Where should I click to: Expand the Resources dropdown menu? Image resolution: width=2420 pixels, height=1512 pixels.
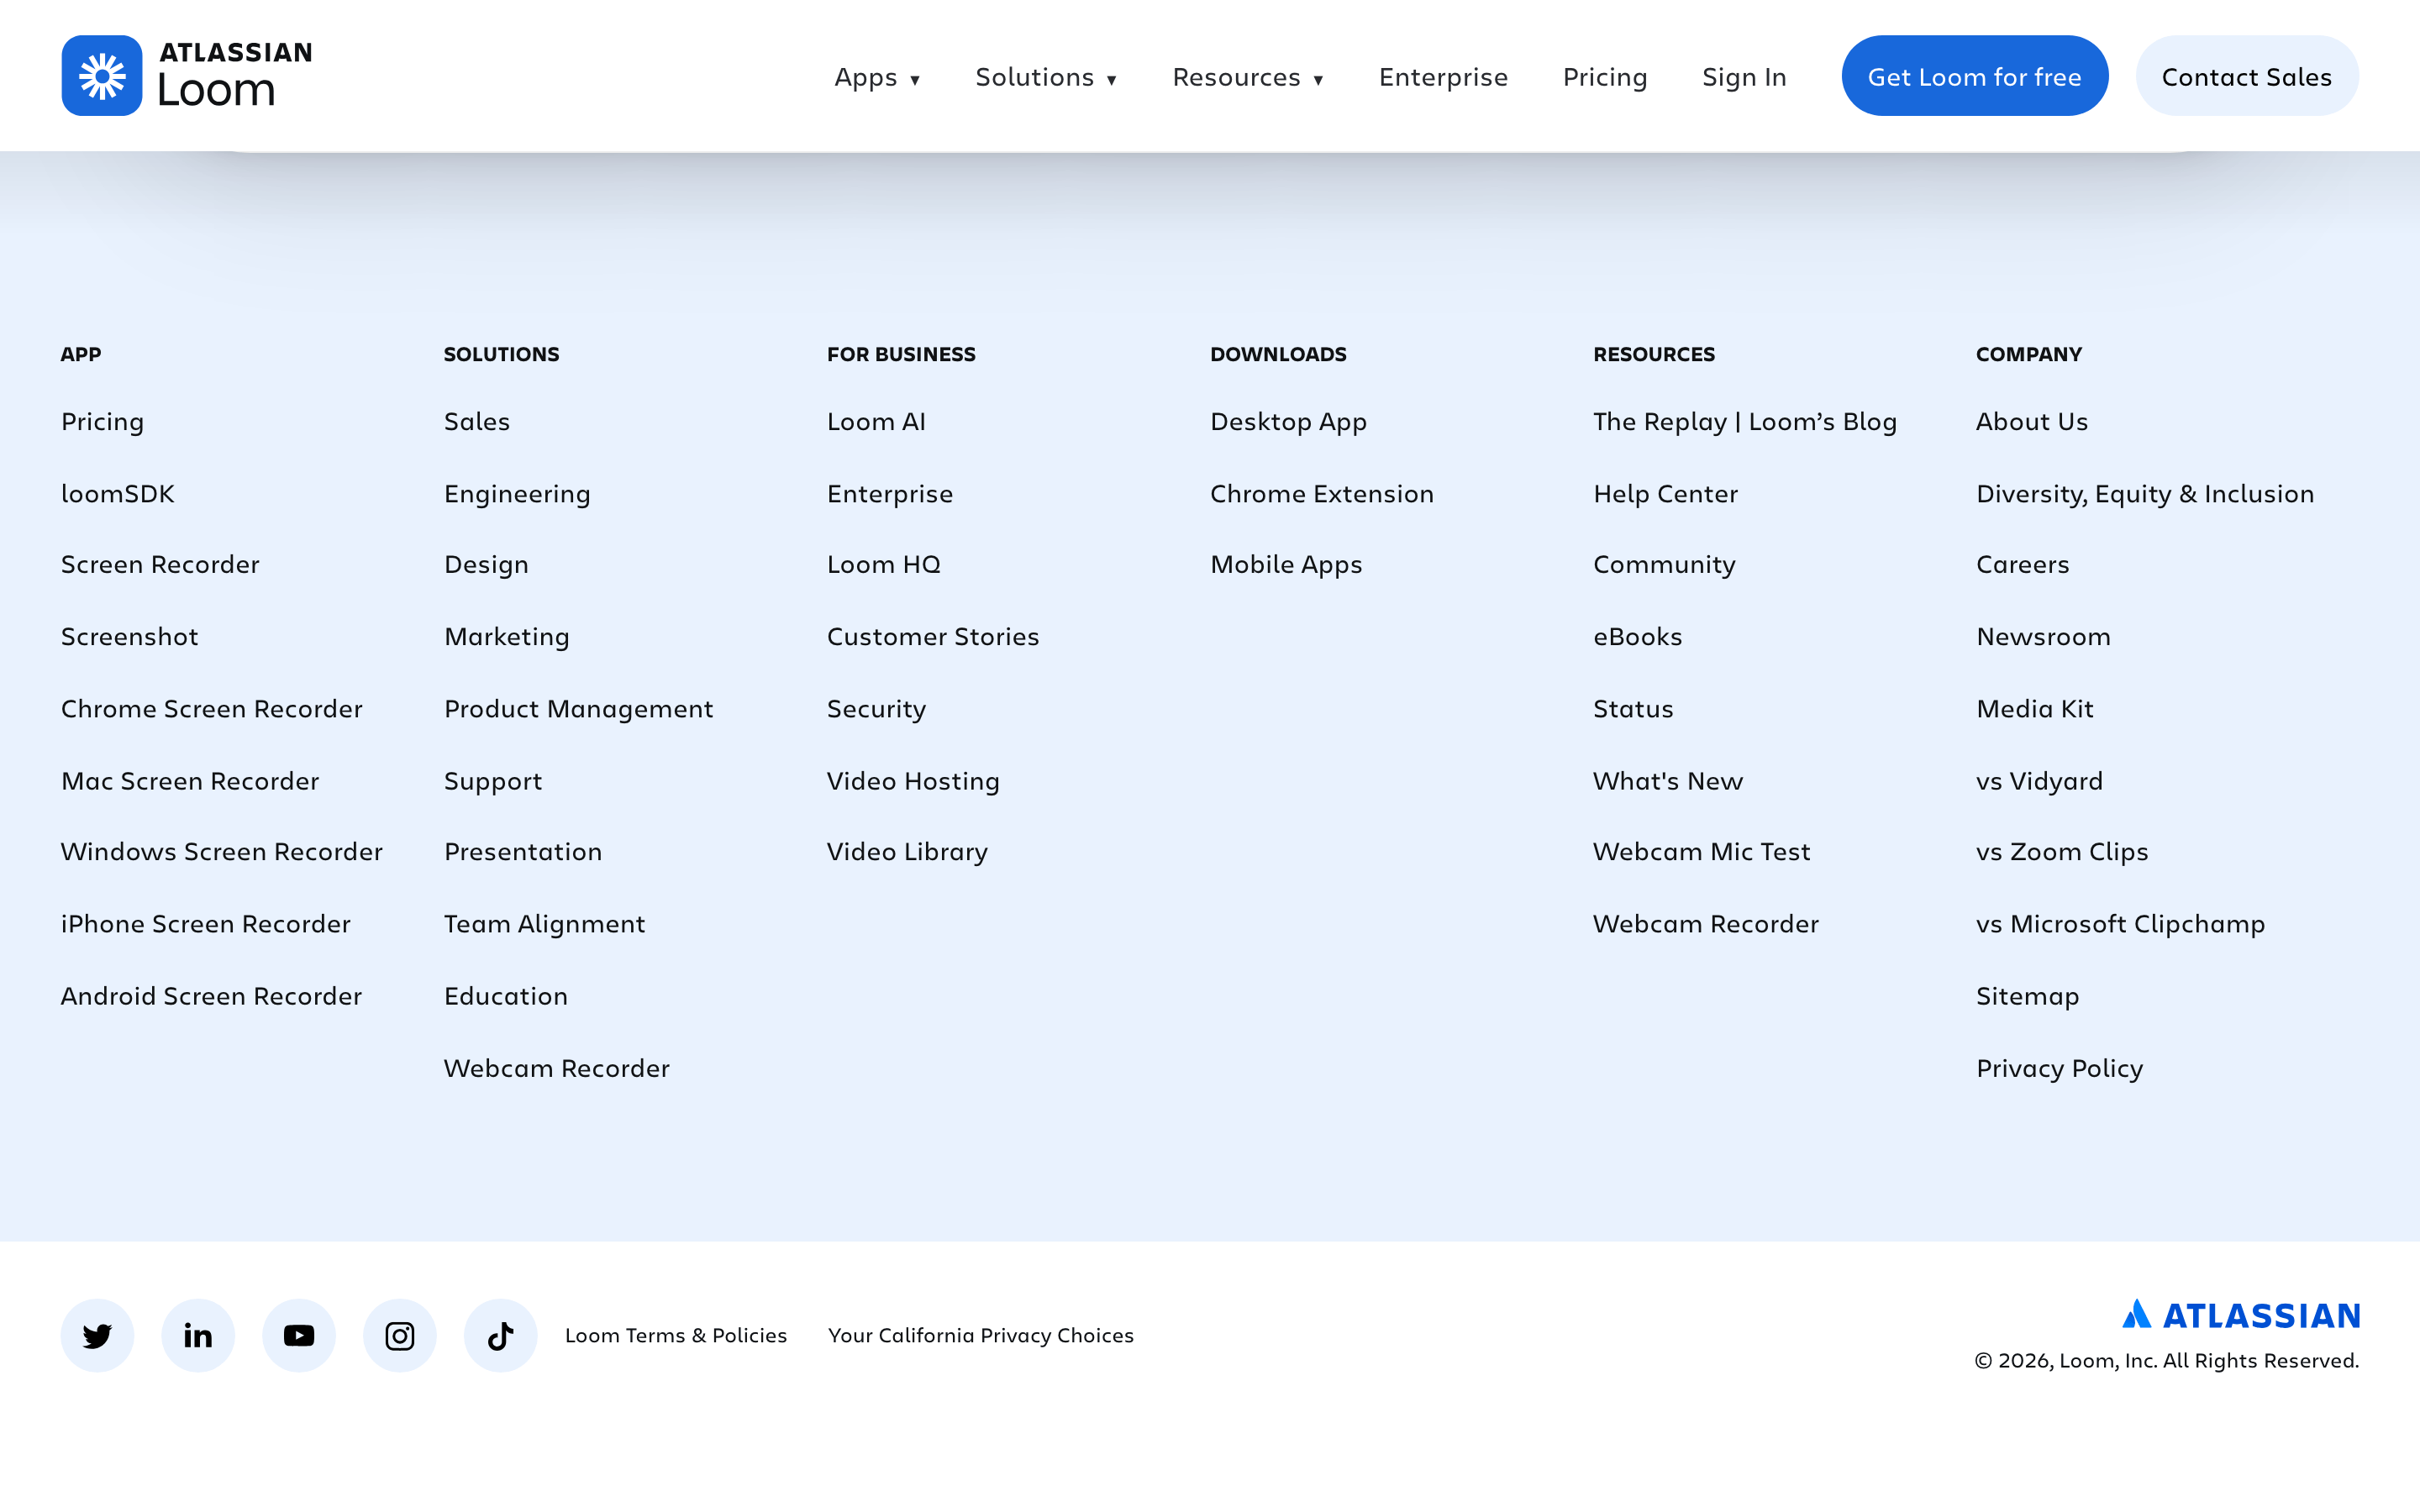click(x=1248, y=77)
